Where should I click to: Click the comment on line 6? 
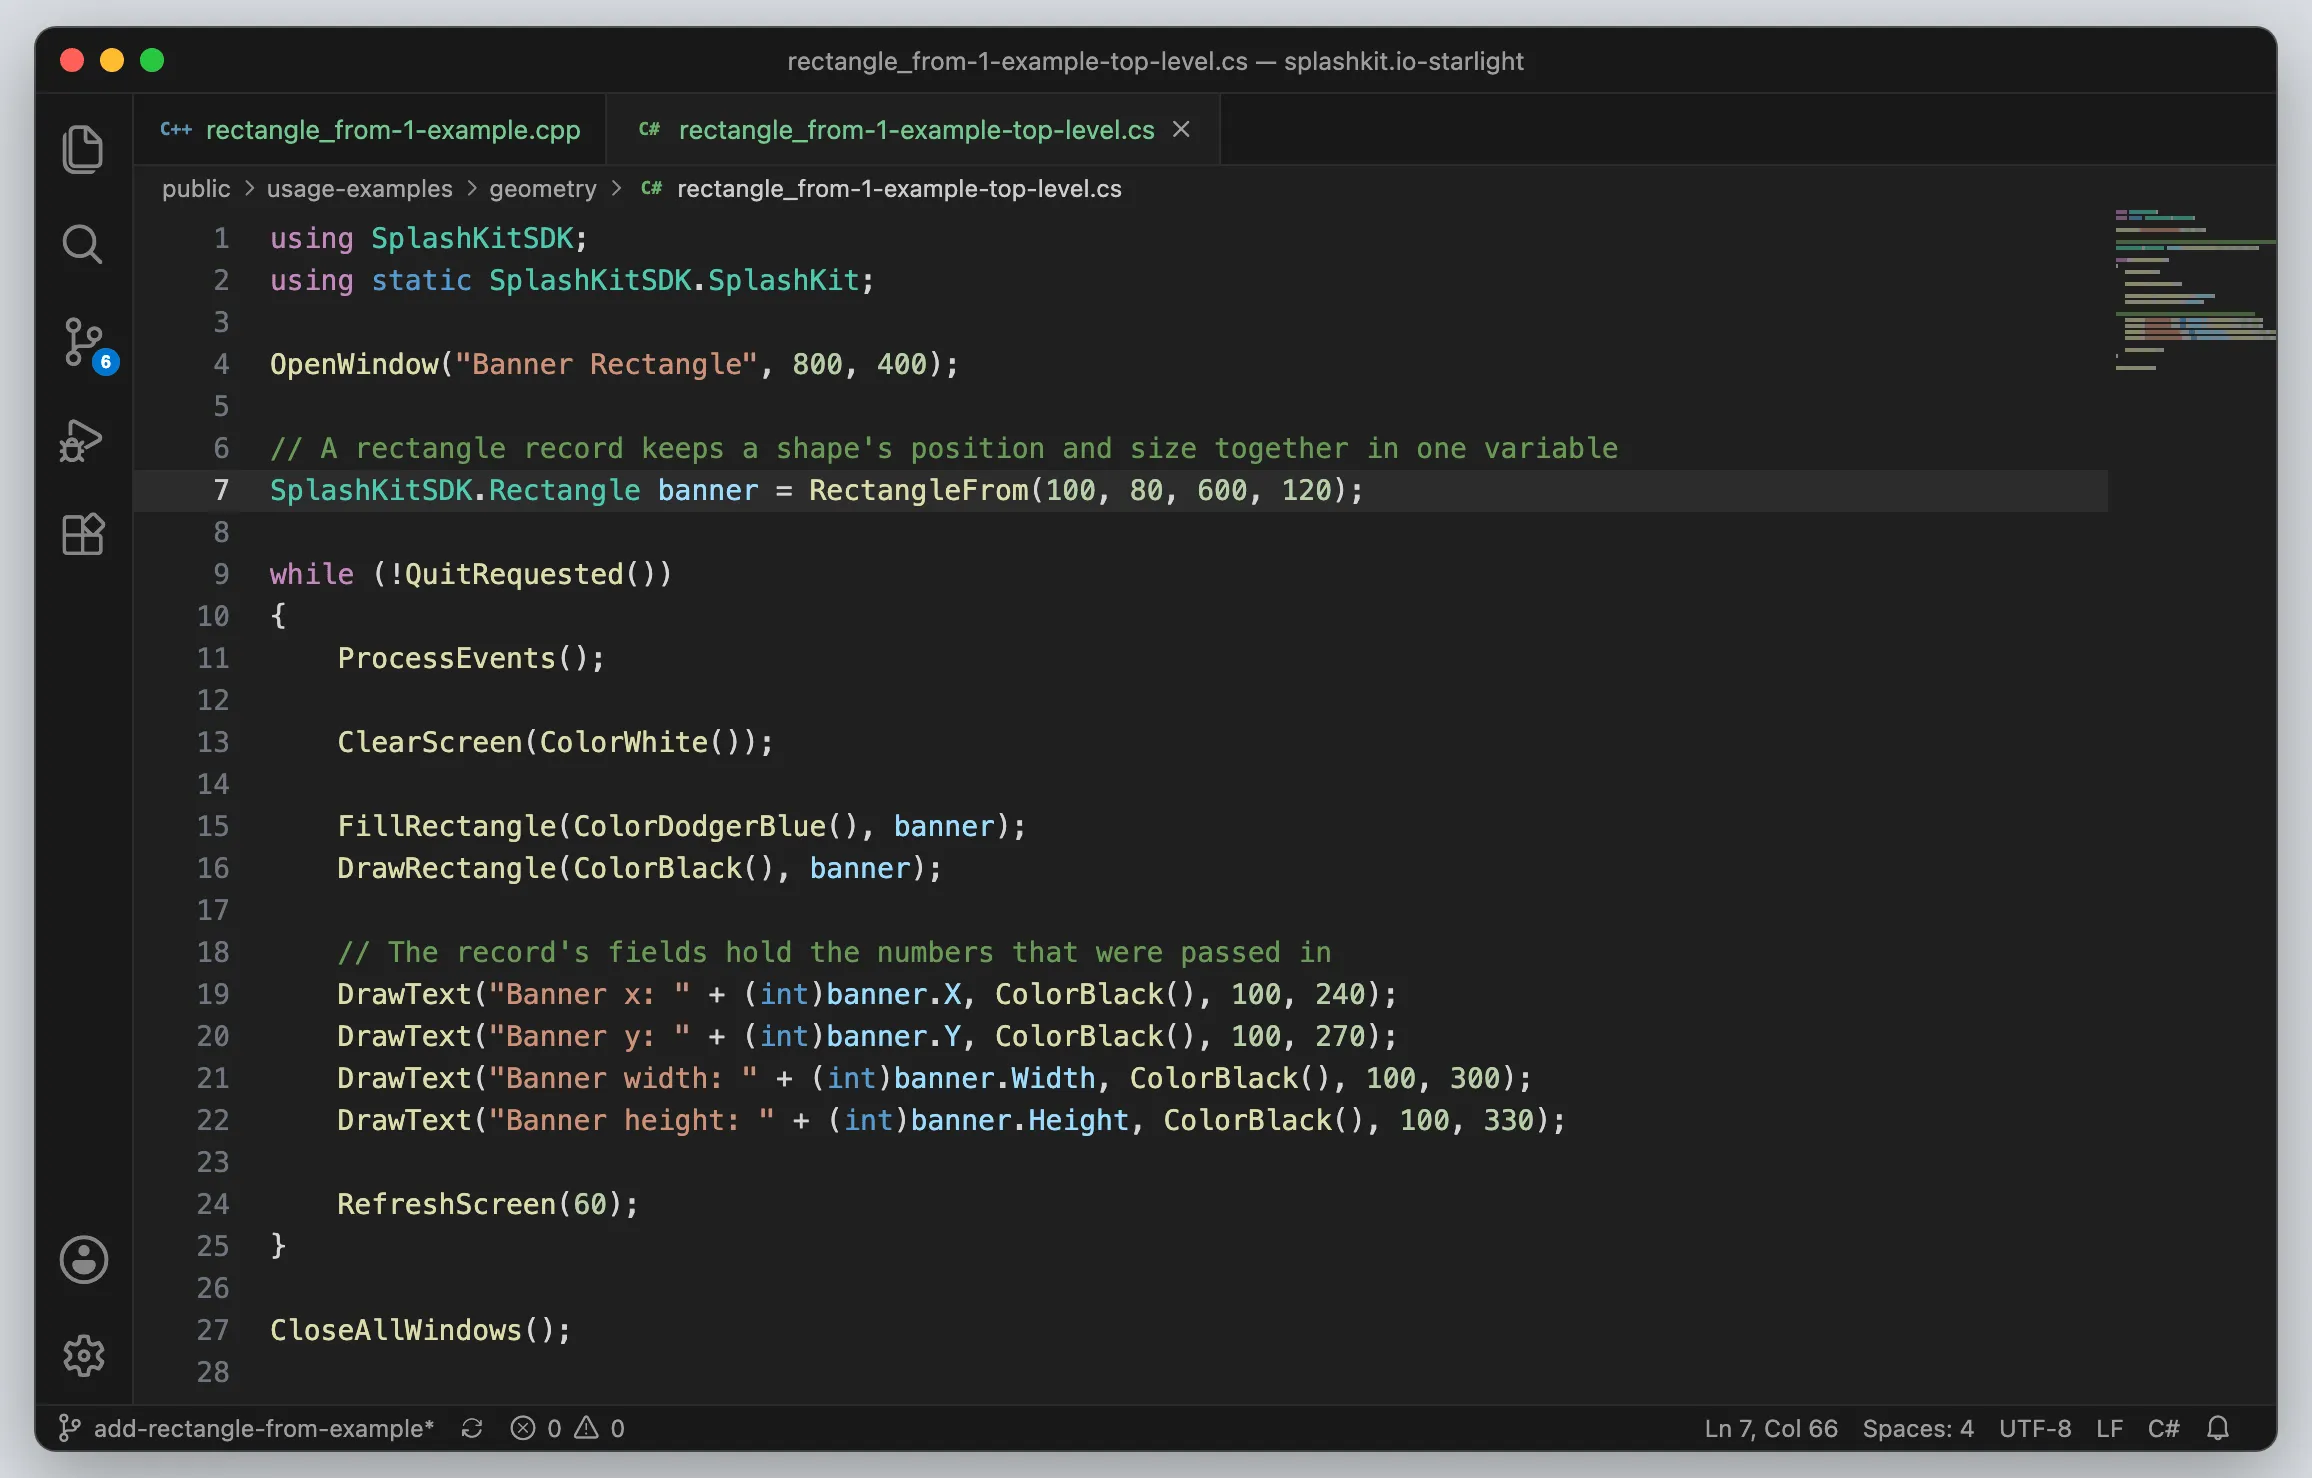(x=944, y=448)
